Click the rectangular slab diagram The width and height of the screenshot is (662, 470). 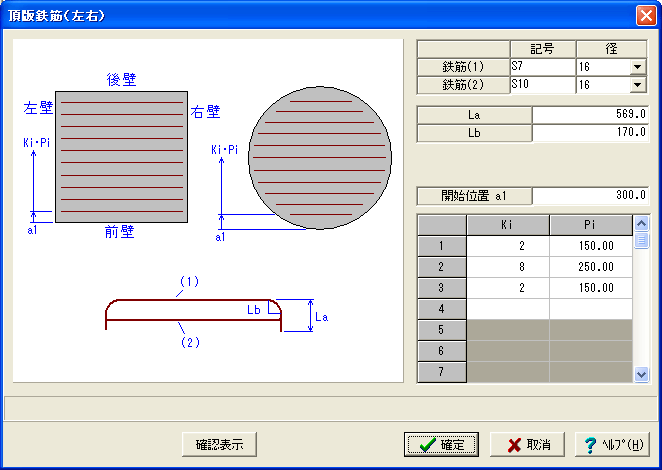[122, 157]
